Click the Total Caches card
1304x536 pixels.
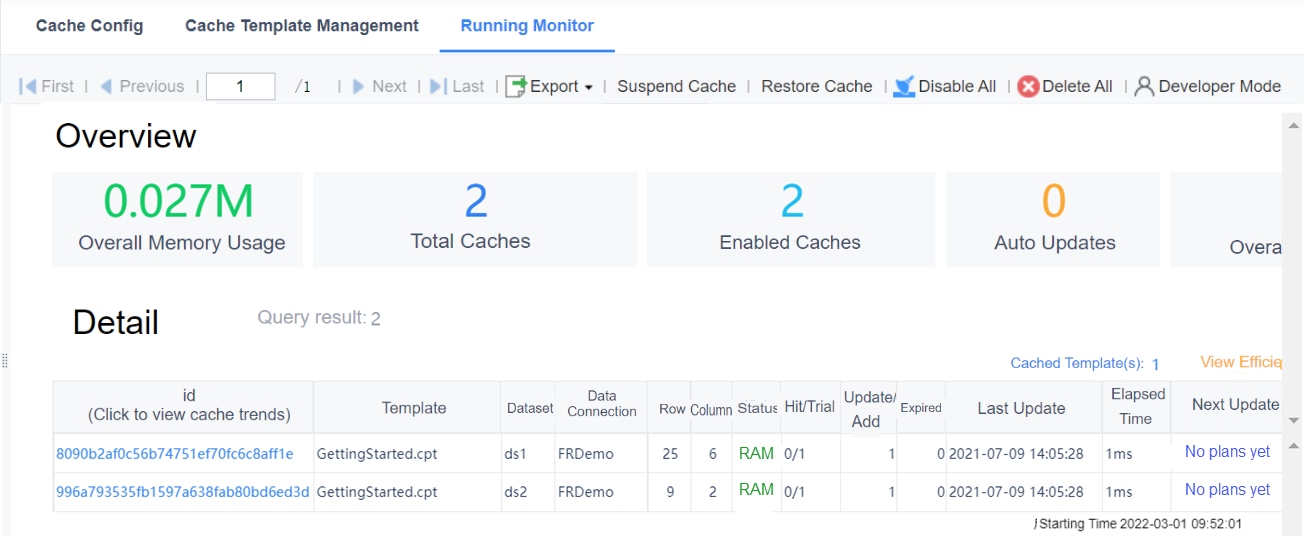point(475,219)
